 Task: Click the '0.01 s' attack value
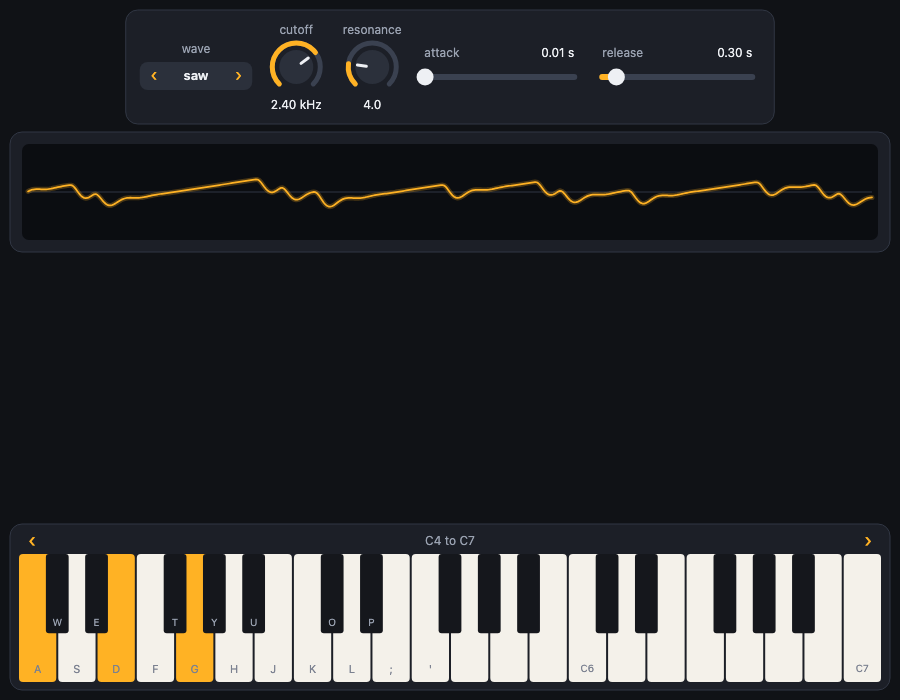click(x=558, y=53)
